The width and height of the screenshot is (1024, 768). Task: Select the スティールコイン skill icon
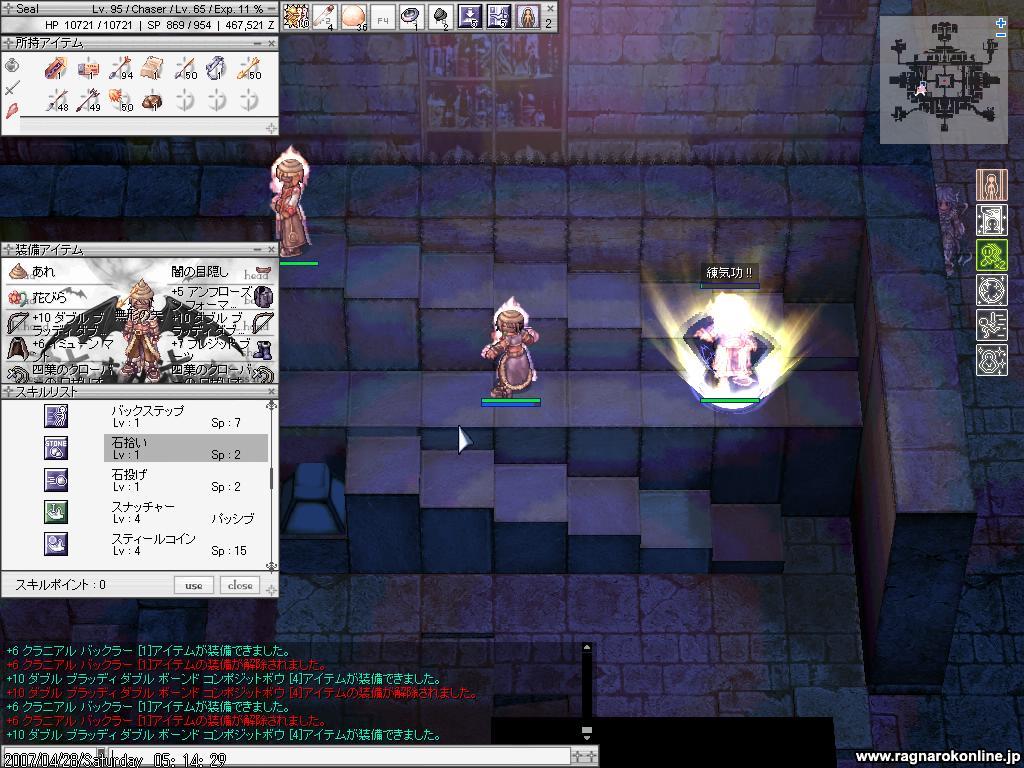[x=56, y=544]
